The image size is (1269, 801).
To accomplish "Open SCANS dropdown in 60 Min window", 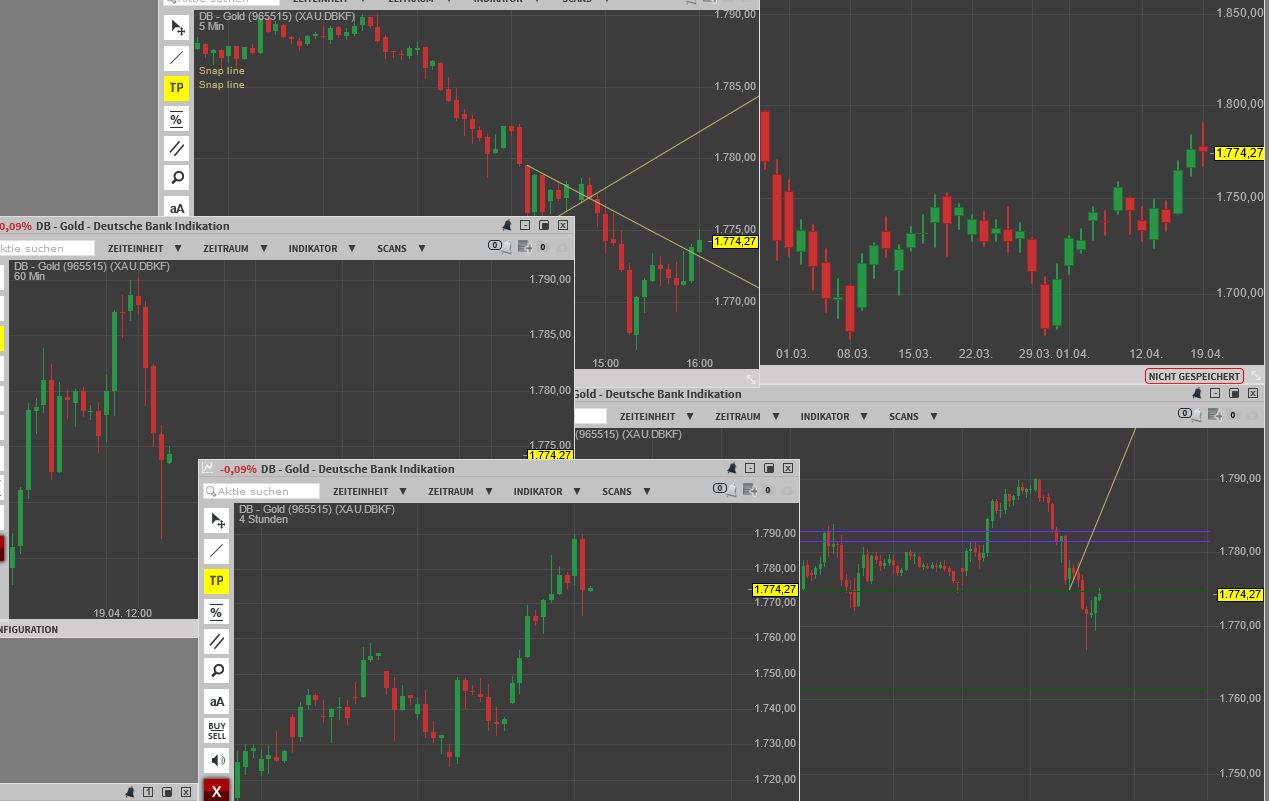I will [401, 248].
